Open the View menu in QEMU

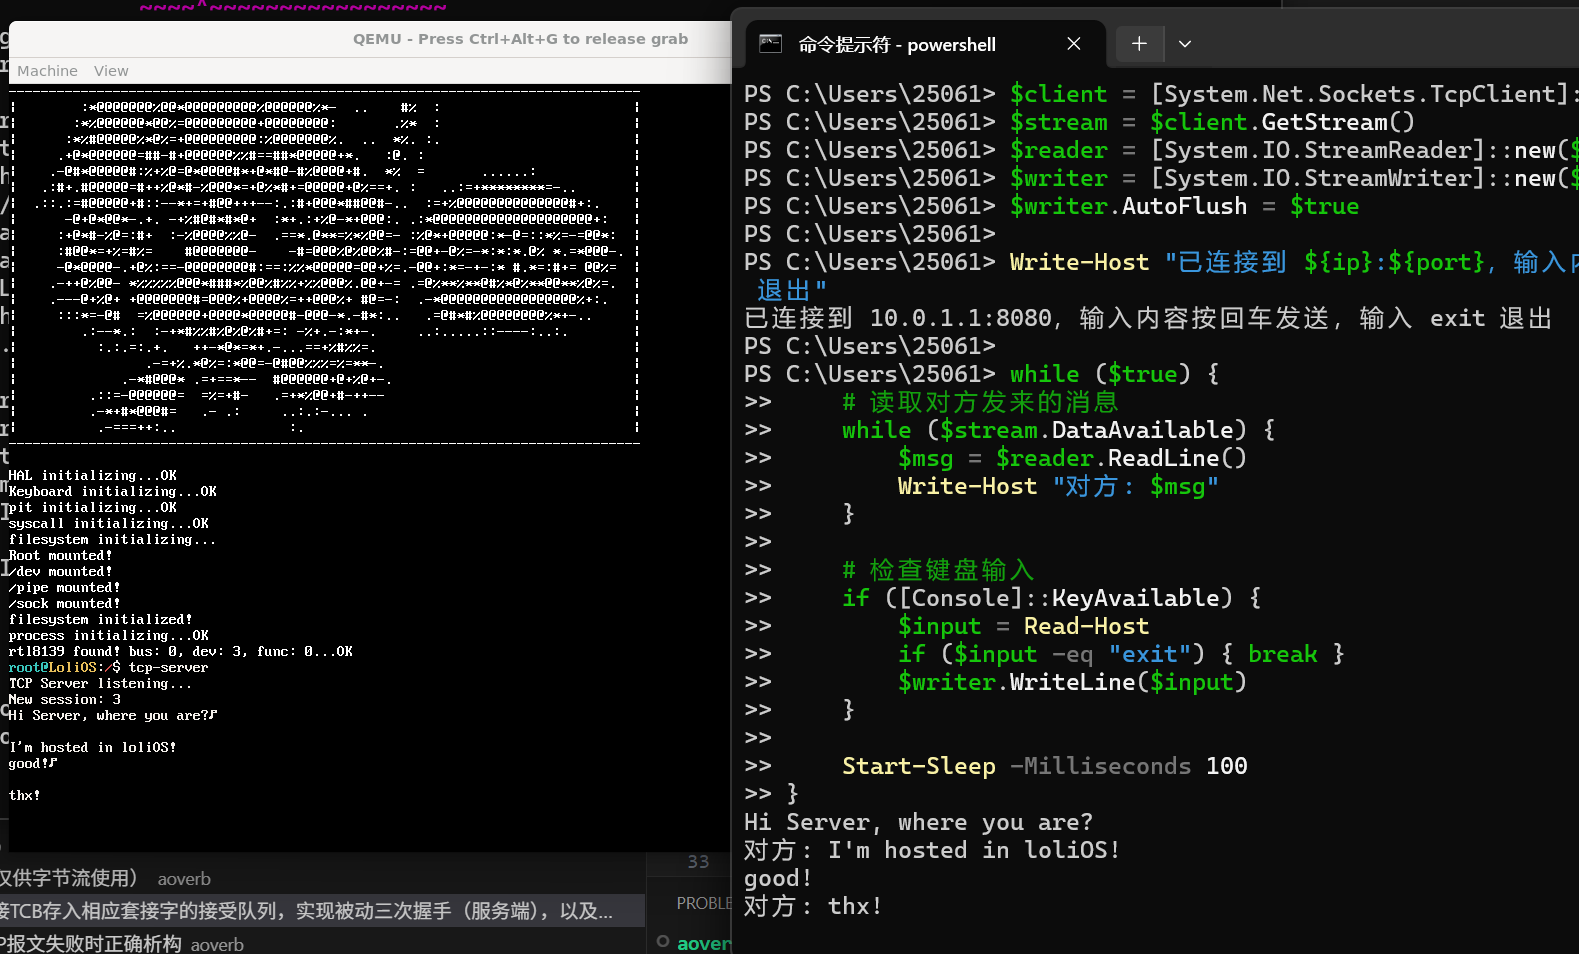tap(111, 71)
